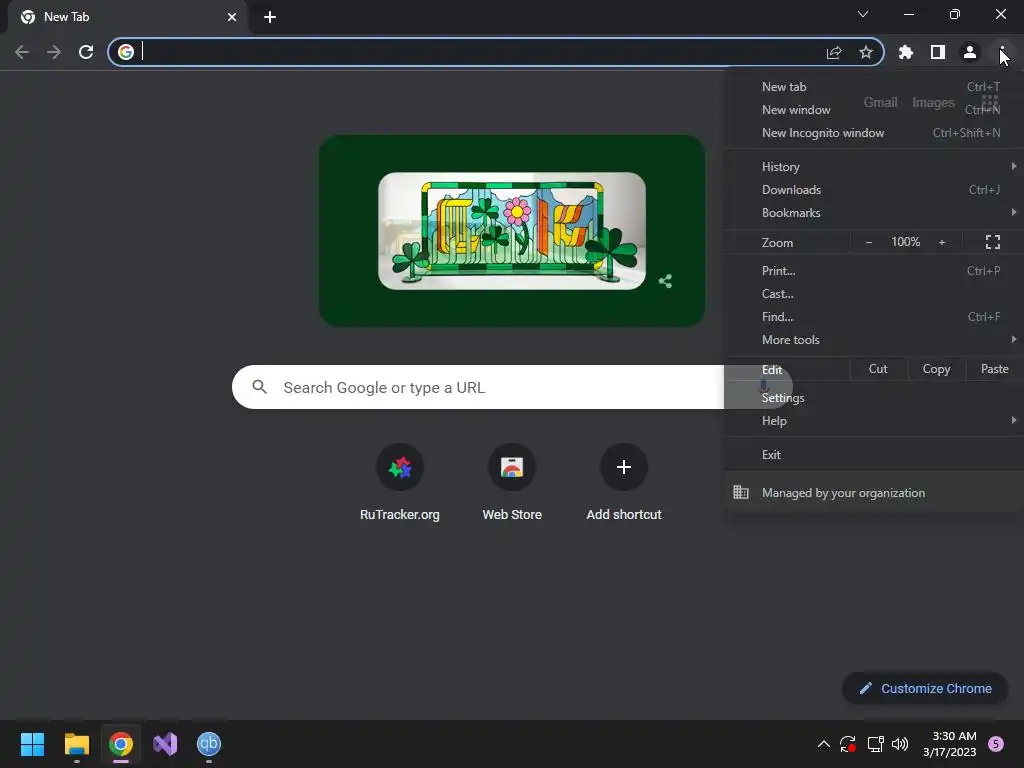This screenshot has height=768, width=1024.
Task: Decrease zoom with the minus button
Action: (x=869, y=242)
